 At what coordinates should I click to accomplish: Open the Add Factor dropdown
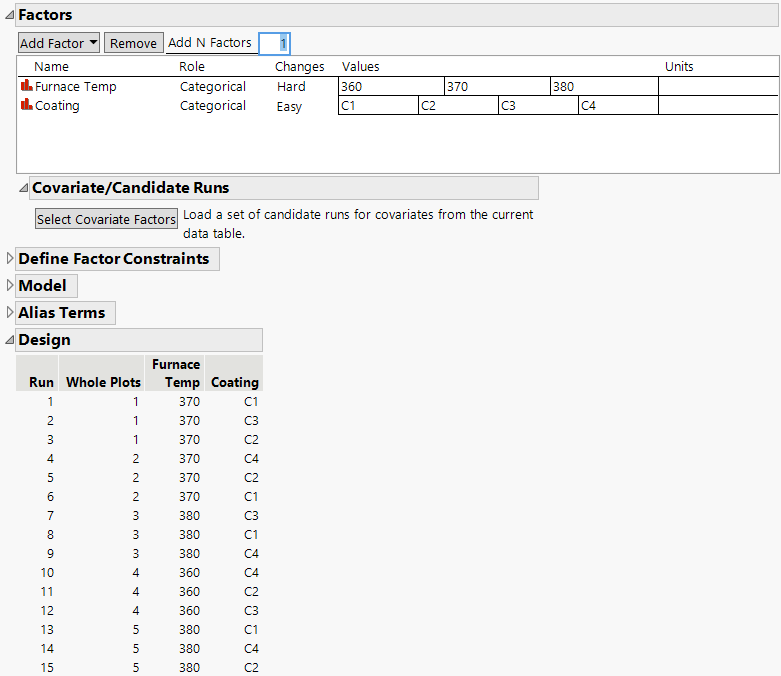pyautogui.click(x=59, y=43)
